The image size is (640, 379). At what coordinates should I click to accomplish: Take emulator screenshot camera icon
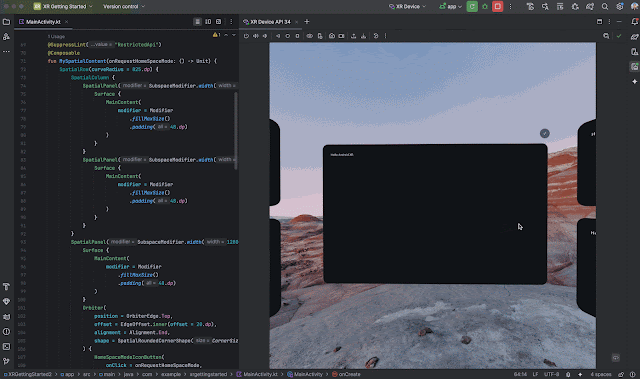[x=332, y=36]
